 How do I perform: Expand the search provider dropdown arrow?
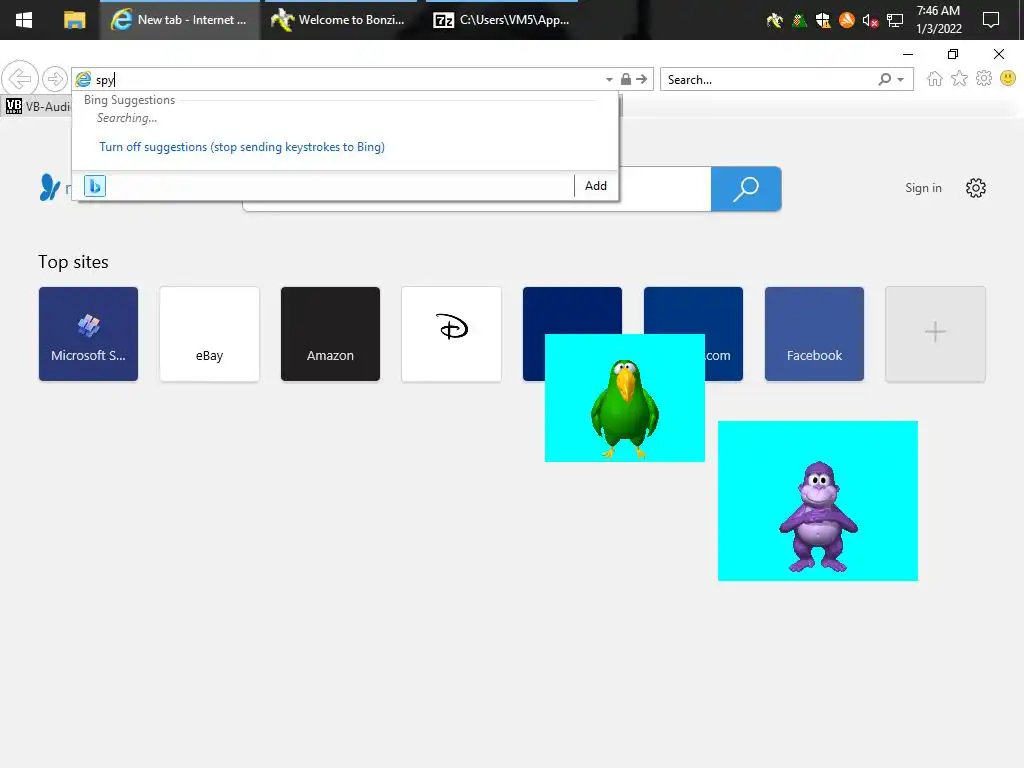(x=901, y=80)
